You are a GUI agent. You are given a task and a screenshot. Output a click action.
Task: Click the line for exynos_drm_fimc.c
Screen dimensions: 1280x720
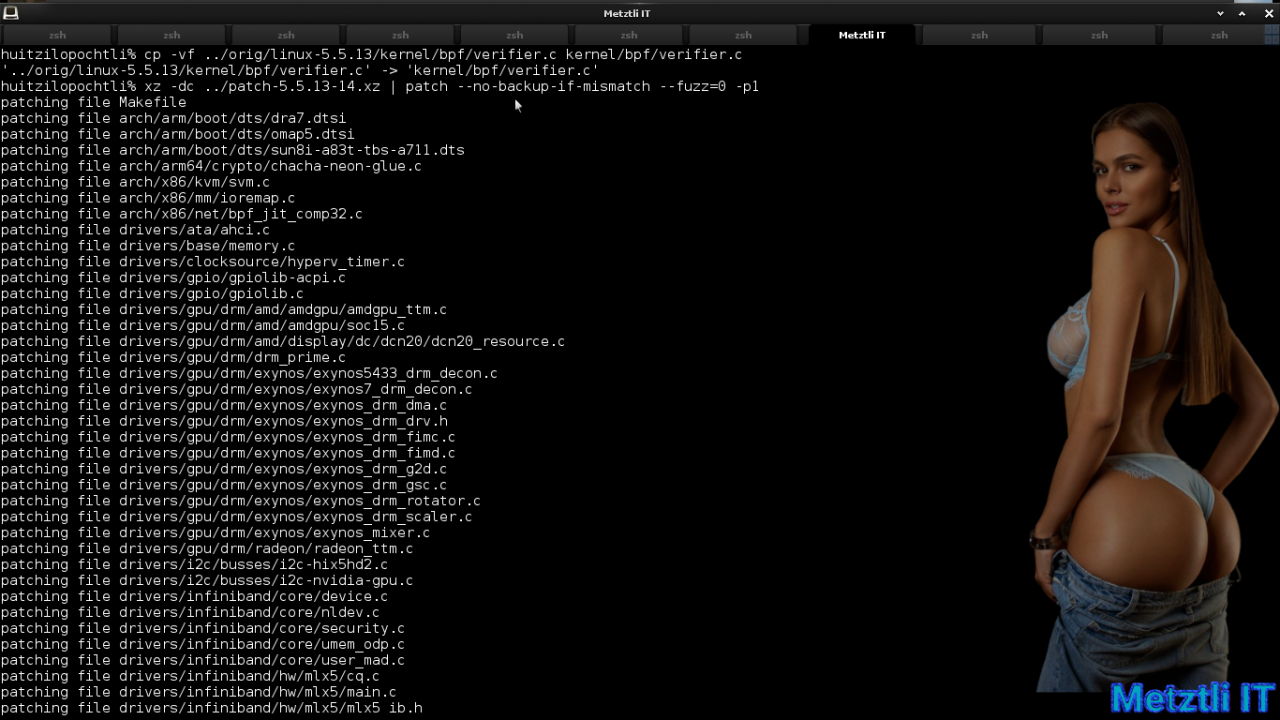(228, 438)
